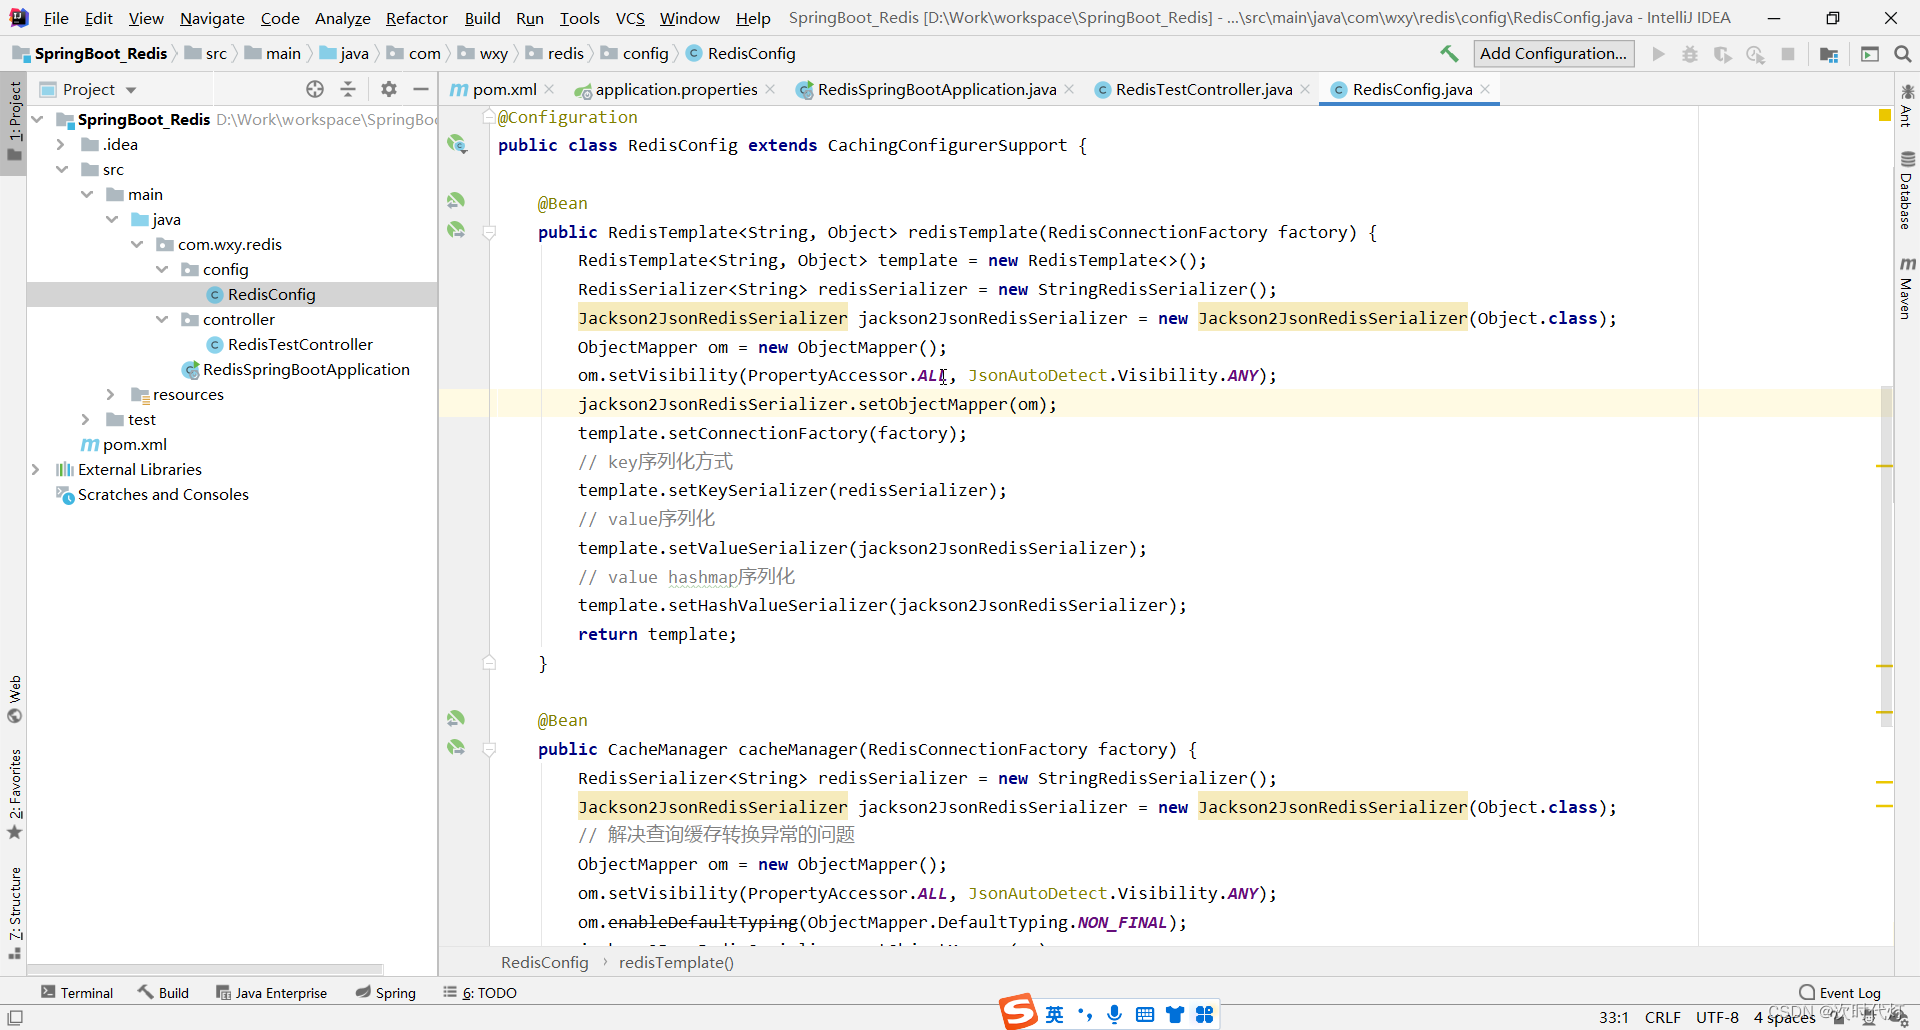Toggle the microphone on the input bar
The width and height of the screenshot is (1920, 1030).
(x=1116, y=1014)
